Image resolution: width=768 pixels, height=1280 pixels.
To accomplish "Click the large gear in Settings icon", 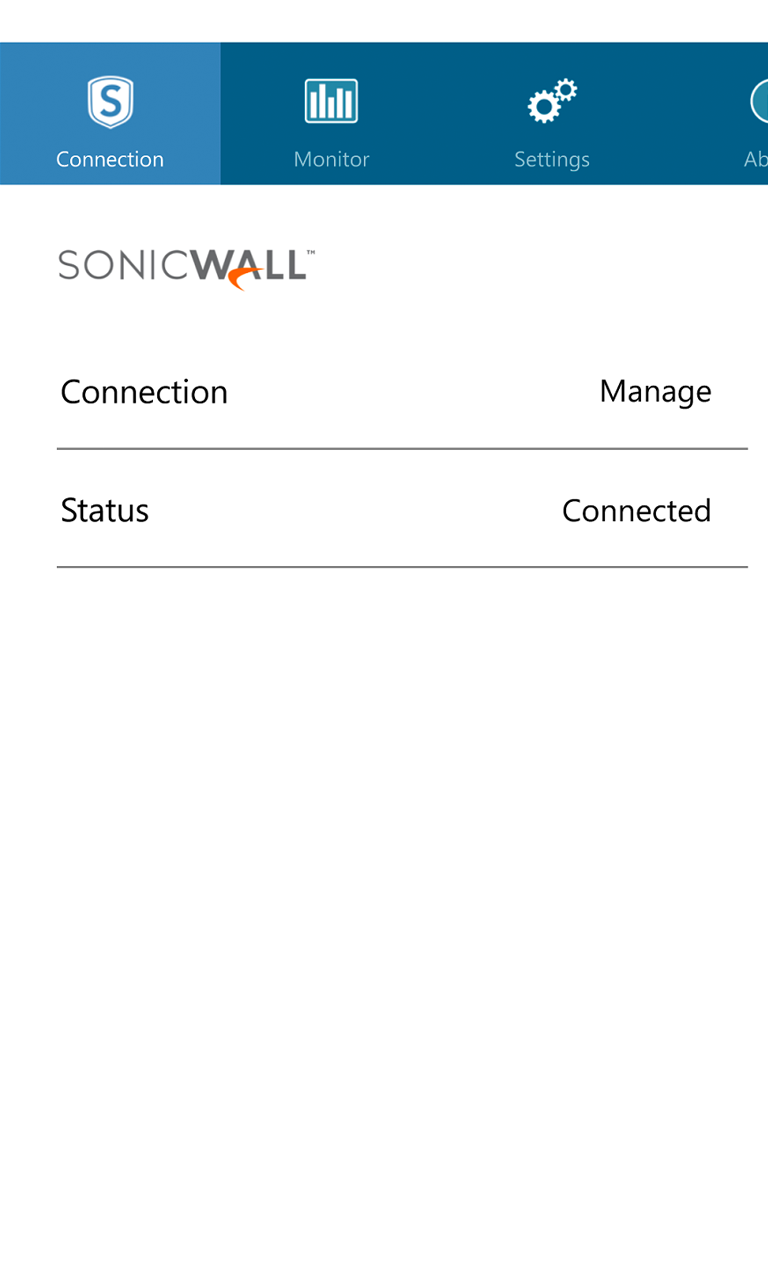I will (x=543, y=107).
